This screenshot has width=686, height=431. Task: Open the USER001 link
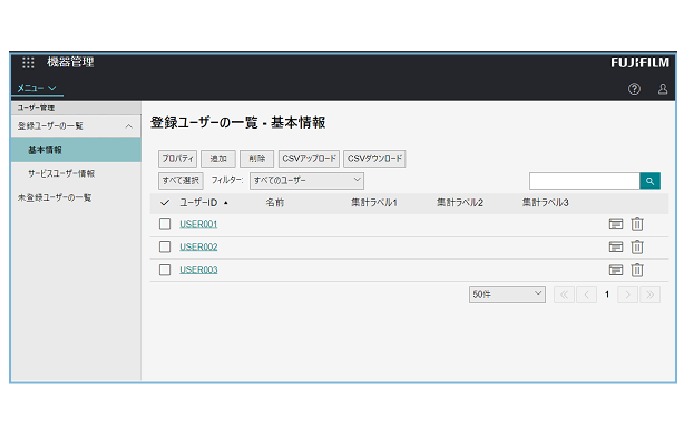click(x=199, y=224)
